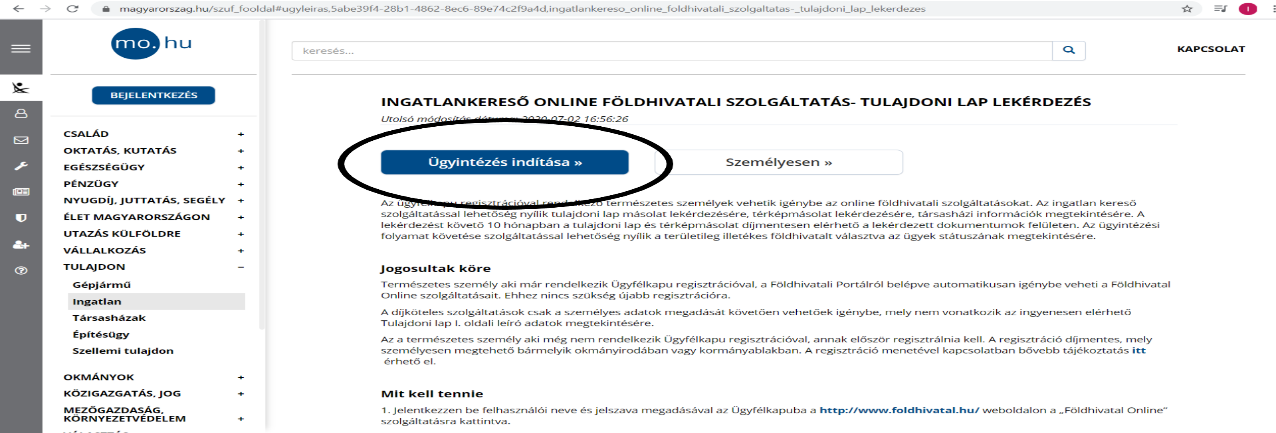Expand the PÉNZÜGY category
Screen dimensions: 1276x433
240,184
